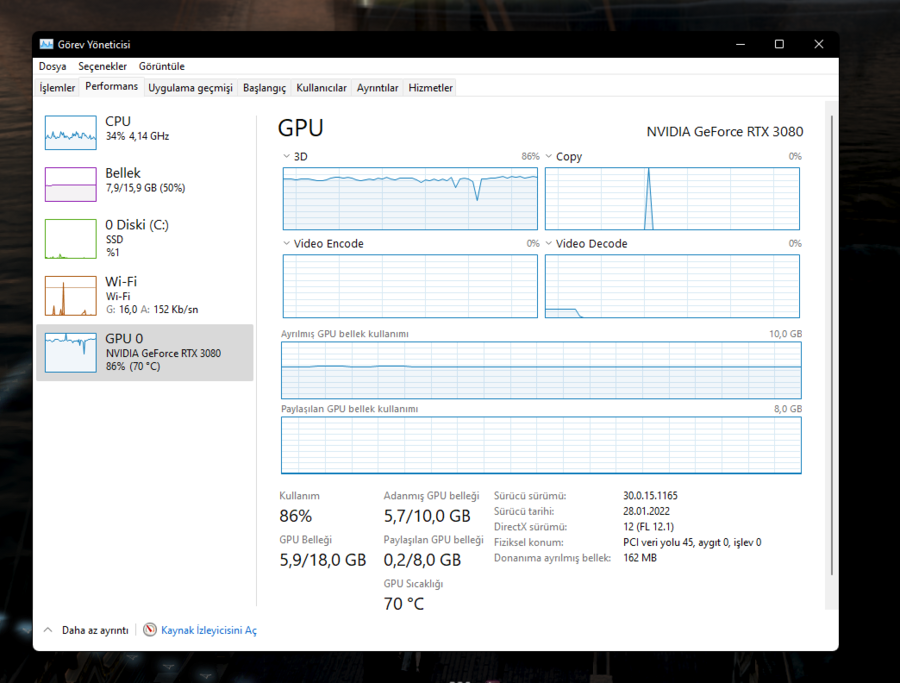The width and height of the screenshot is (900, 683).
Task: Click the Paylaşılan GPU bellek kullanımı graph
Action: coord(541,445)
